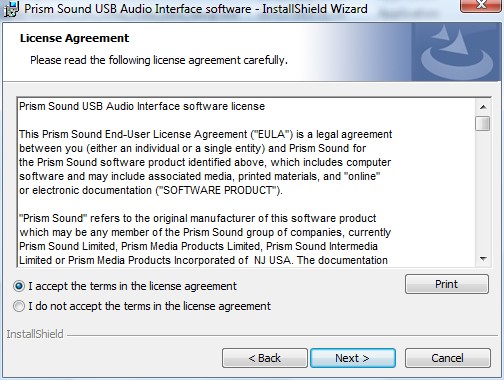Click the paragraph starting '"Prism Sound" refers to'
The height and width of the screenshot is (380, 504).
click(205, 239)
